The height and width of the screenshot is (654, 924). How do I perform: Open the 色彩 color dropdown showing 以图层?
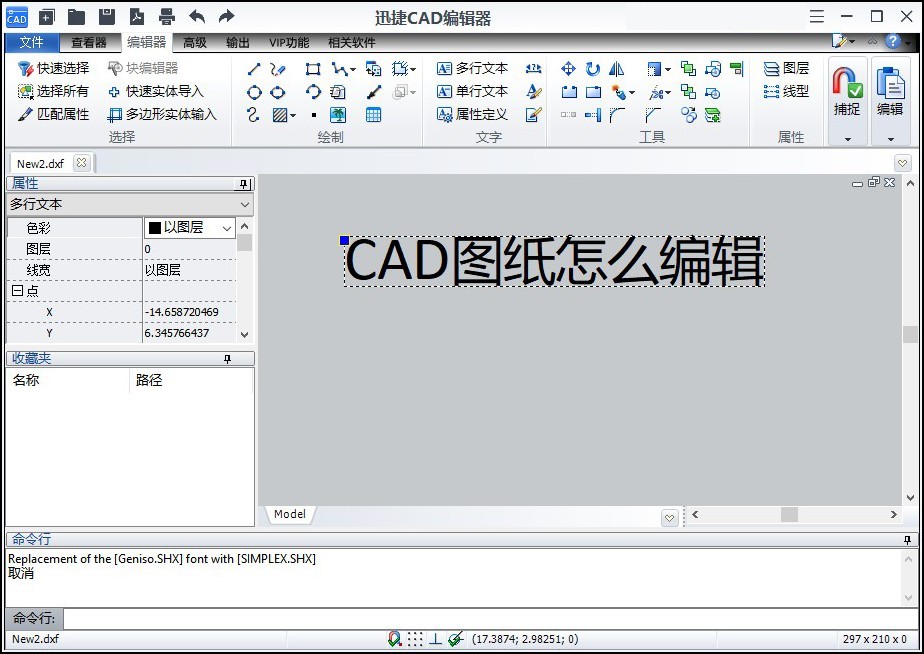pos(225,226)
